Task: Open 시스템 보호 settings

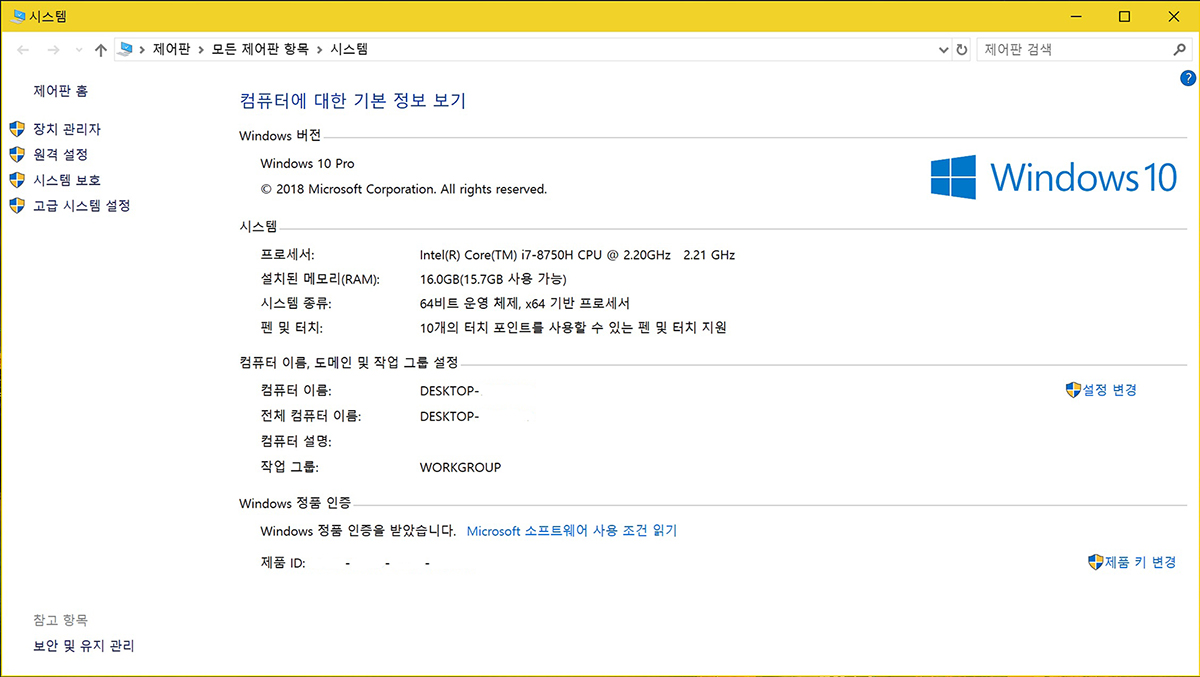Action: coord(67,180)
